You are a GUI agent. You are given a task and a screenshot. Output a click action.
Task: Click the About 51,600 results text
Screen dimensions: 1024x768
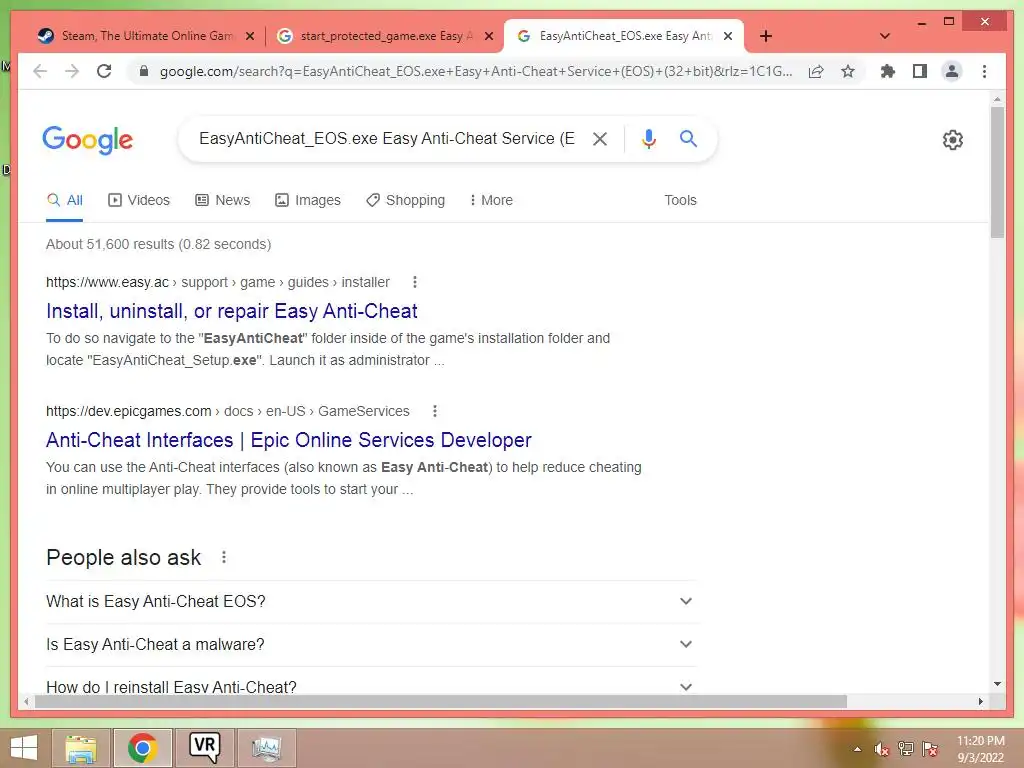pos(158,244)
